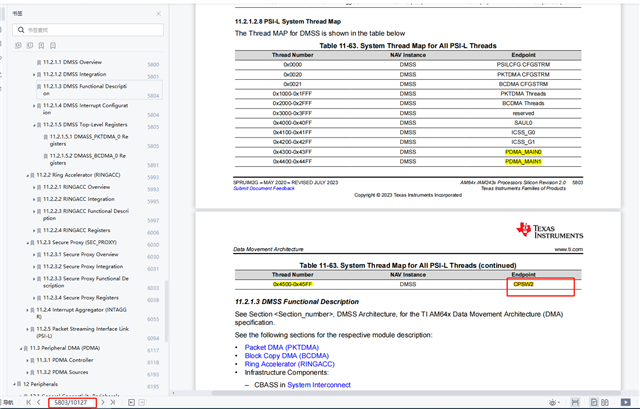Click the go-forward-view icon in status bar
This screenshot has height=409, width=640.
(141, 402)
